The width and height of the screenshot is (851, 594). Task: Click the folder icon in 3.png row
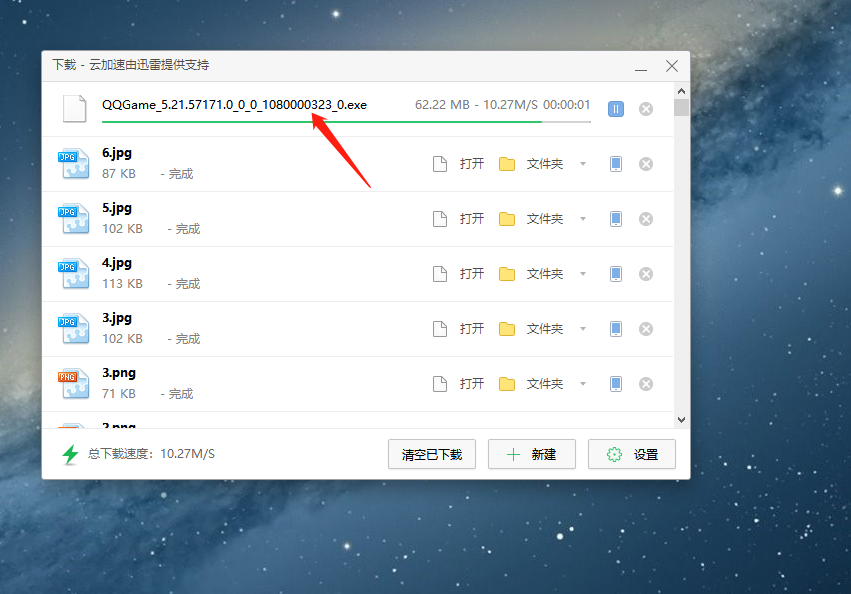coord(507,384)
